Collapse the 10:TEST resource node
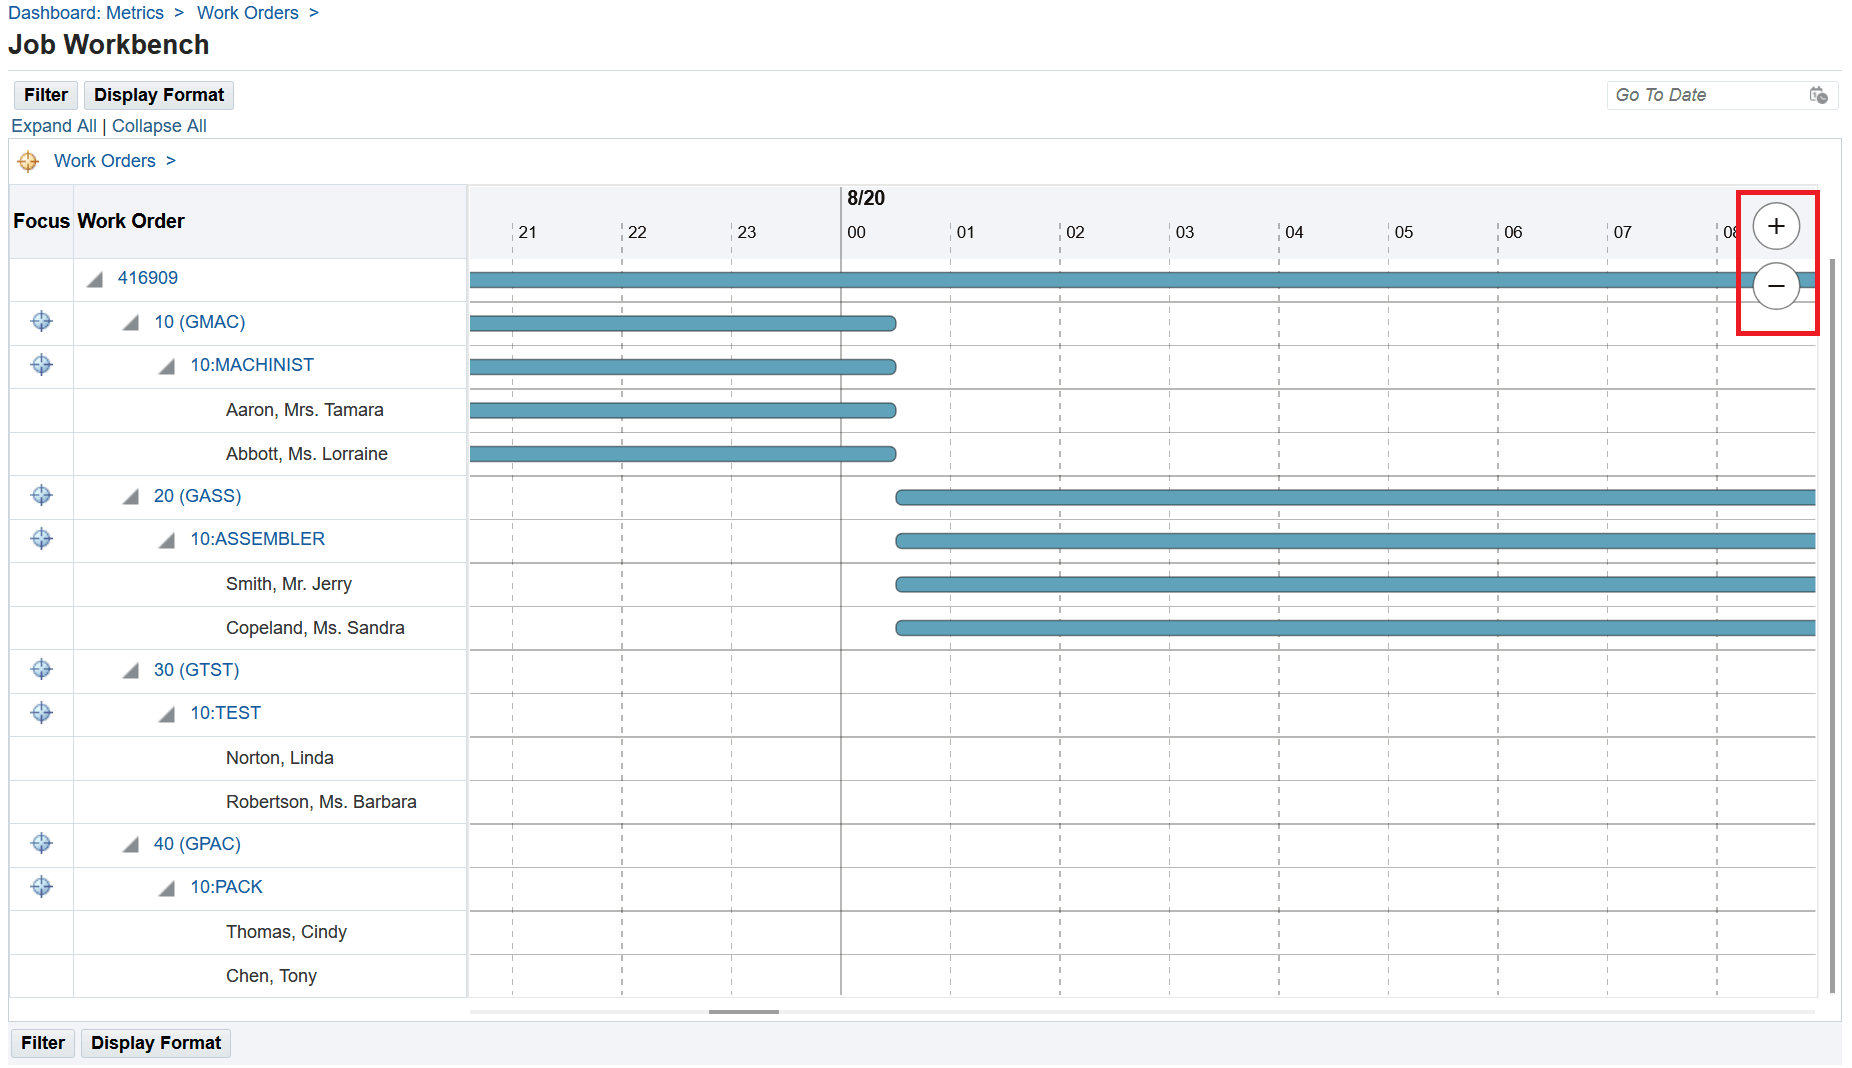 pos(167,715)
